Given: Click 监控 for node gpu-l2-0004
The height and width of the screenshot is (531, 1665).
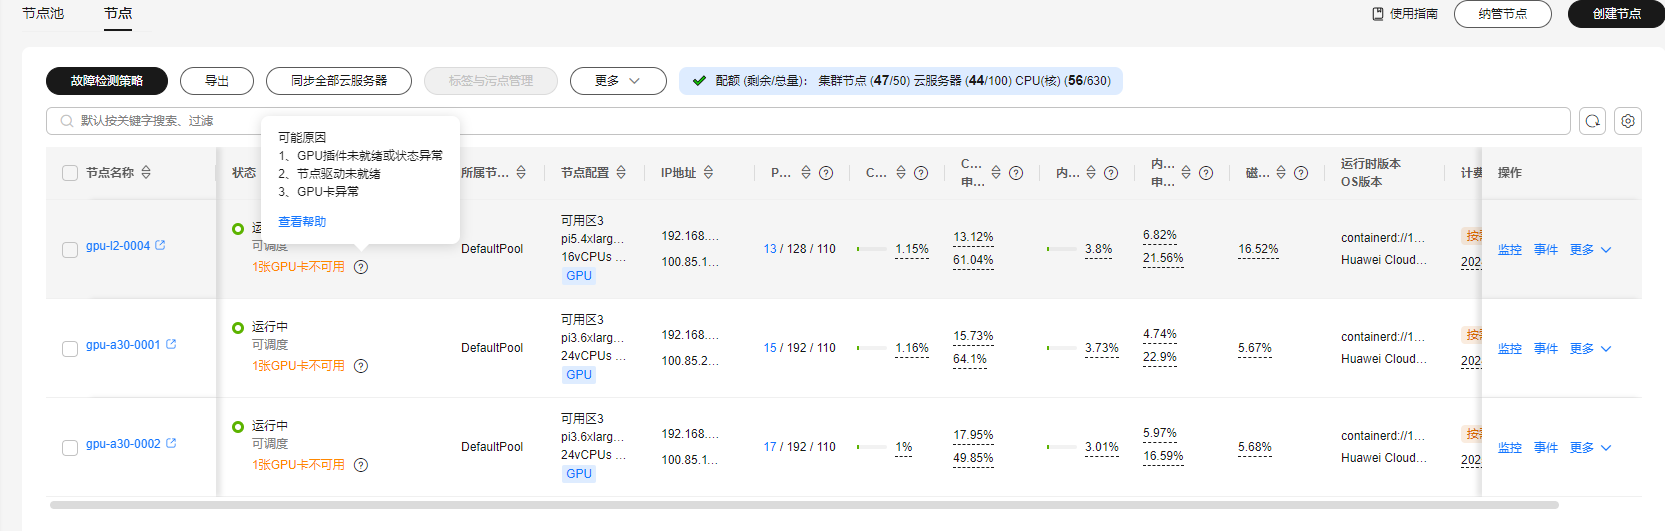Looking at the screenshot, I should click(1510, 250).
